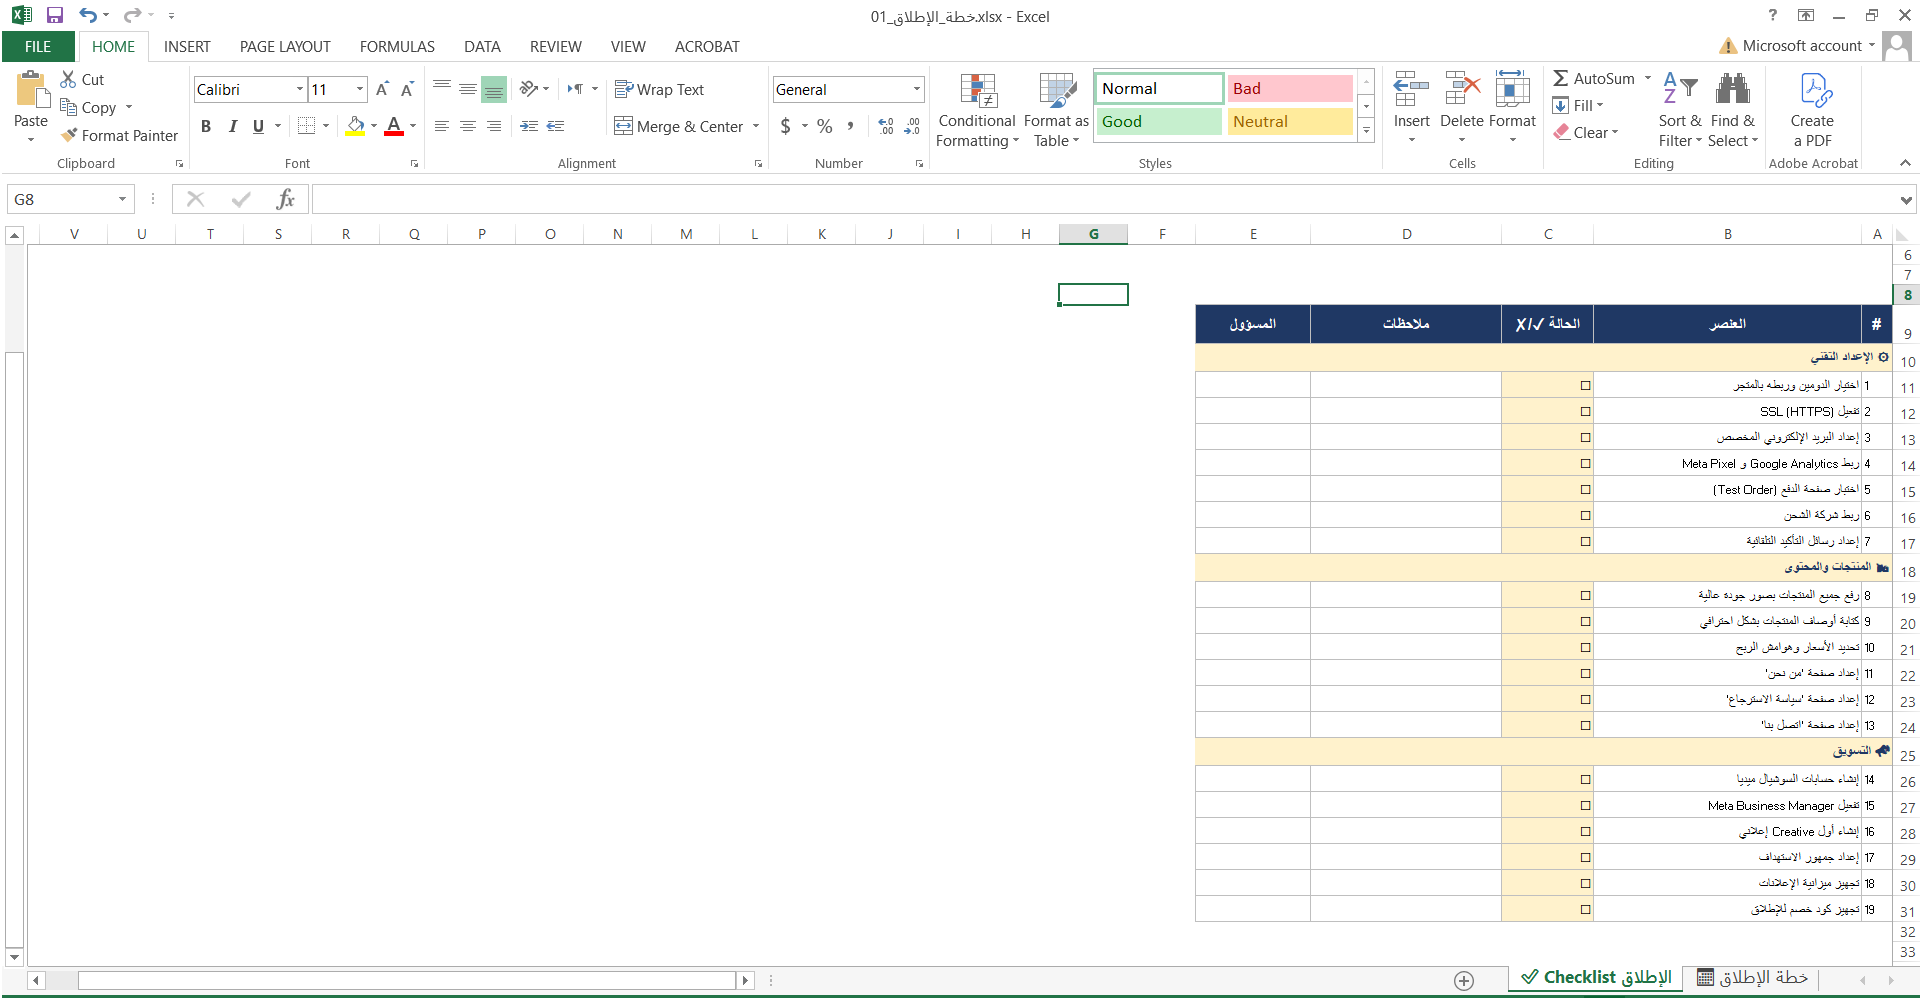Tick checkbox in item 13 row
1922x1000 pixels.
point(1585,725)
